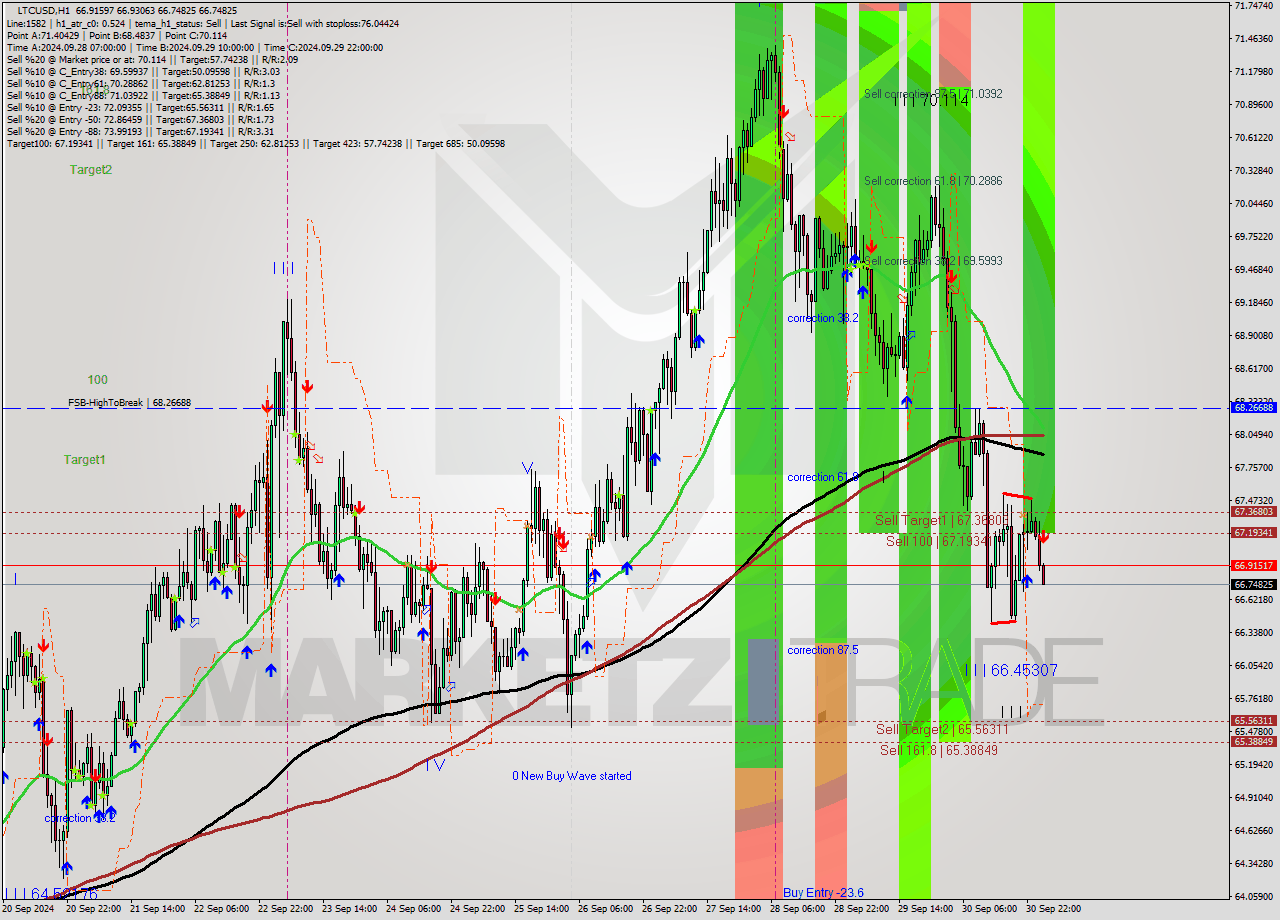The image size is (1280, 920).
Task: Click the 'Target100: 67.19341' targets summary line
Action: pos(256,143)
